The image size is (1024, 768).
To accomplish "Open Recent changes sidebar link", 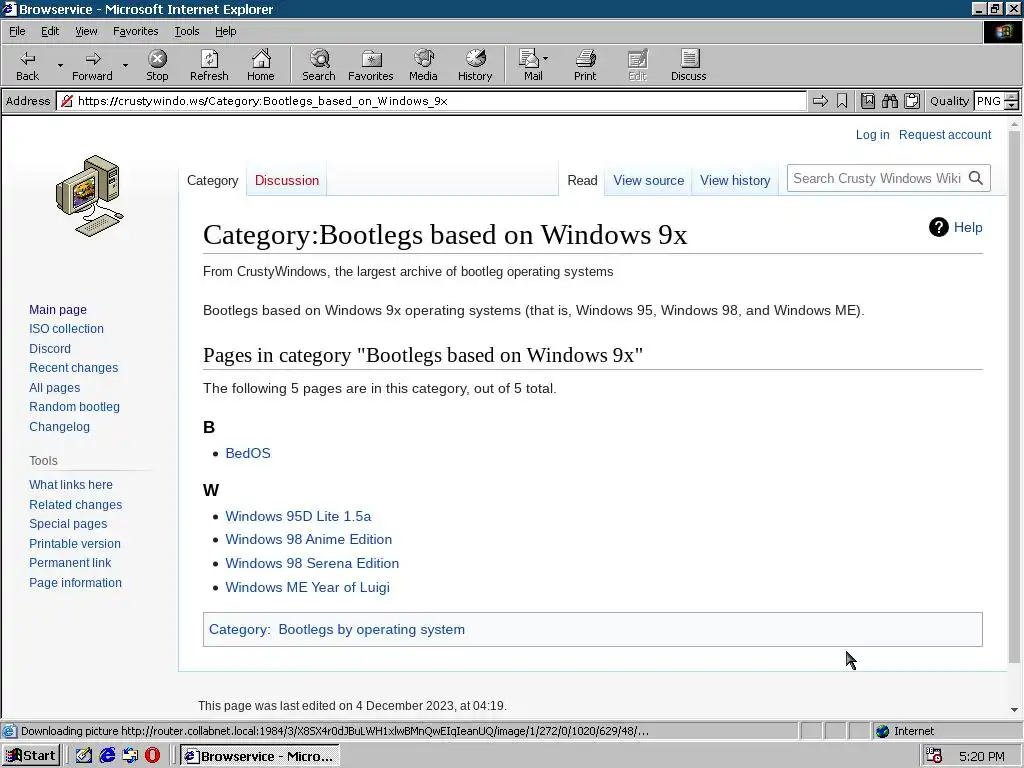I will pos(73,368).
